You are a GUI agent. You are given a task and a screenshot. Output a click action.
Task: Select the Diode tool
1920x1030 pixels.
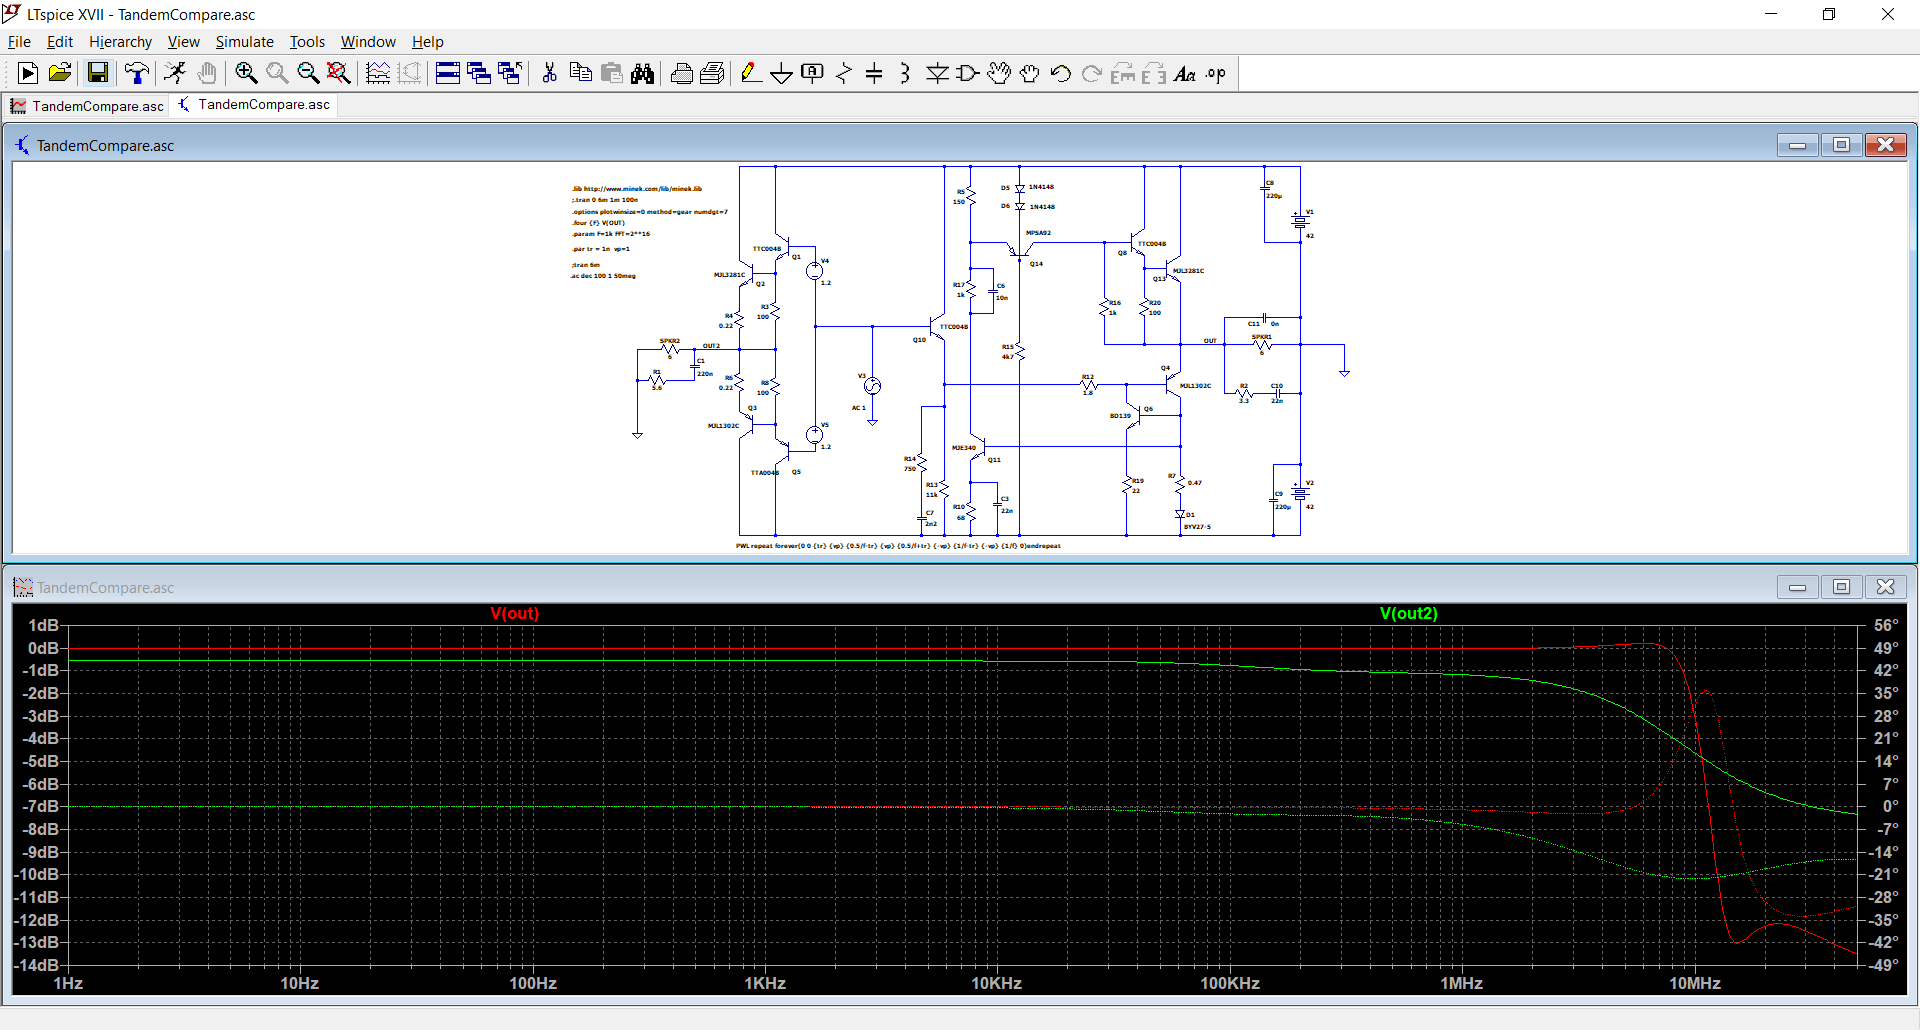(937, 73)
